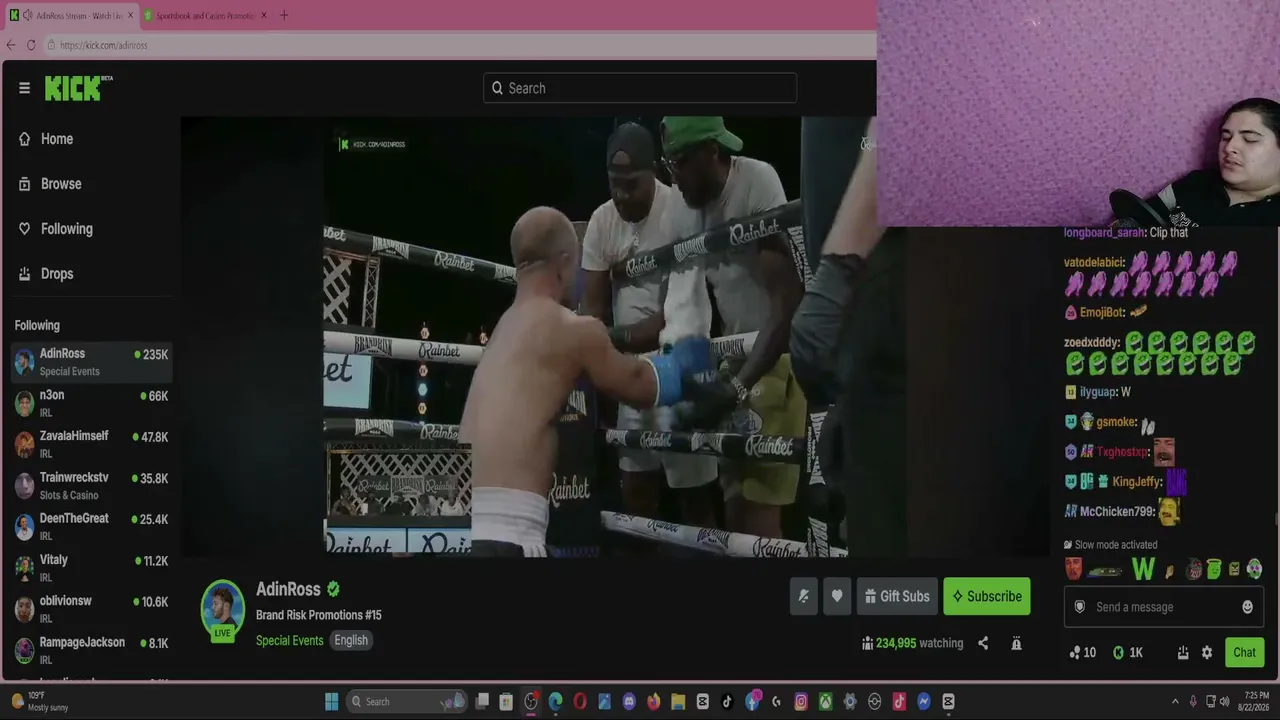The height and width of the screenshot is (720, 1280).
Task: Open Xbox app from the taskbar
Action: [825, 701]
